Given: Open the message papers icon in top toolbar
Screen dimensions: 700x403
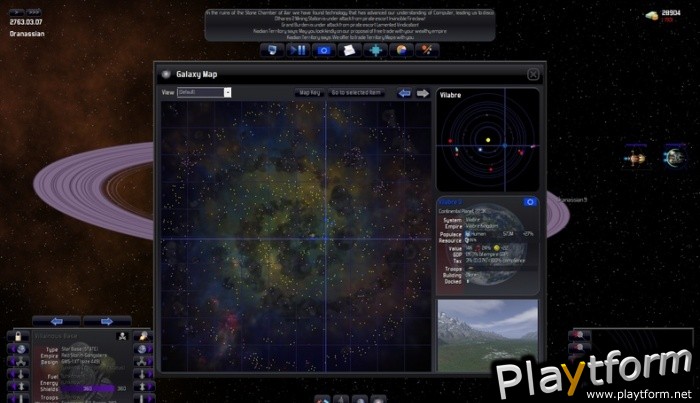Looking at the screenshot, I should 350,50.
